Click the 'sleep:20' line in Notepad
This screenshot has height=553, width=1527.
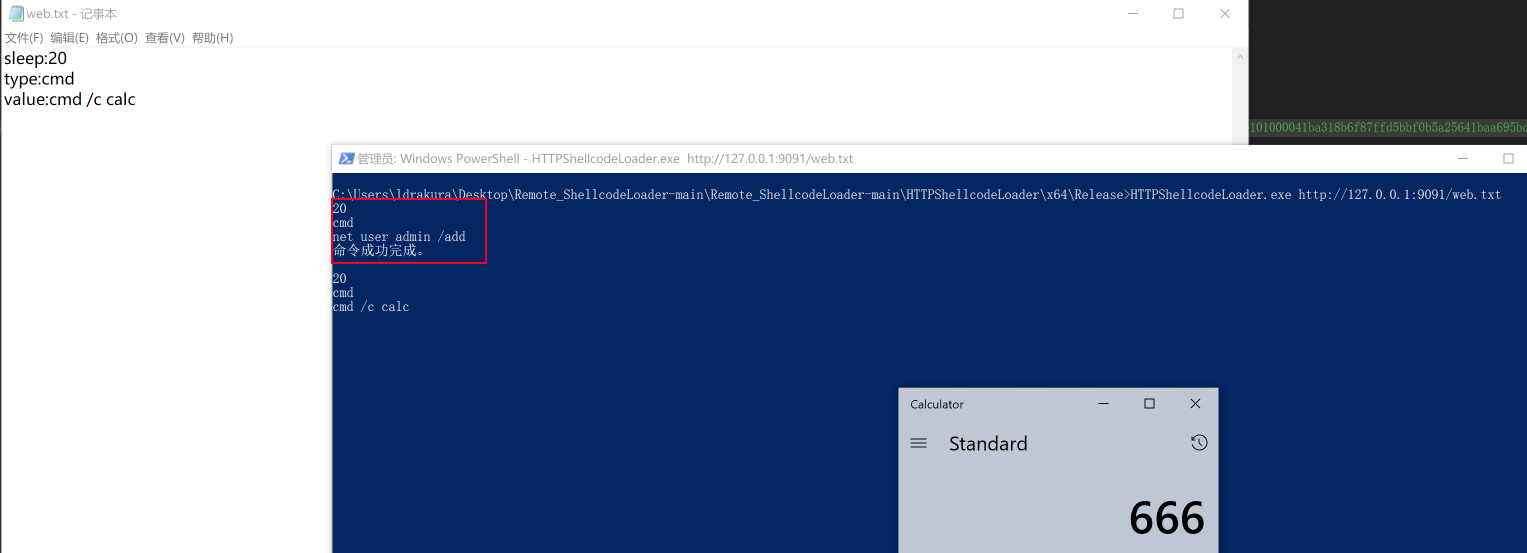click(36, 58)
